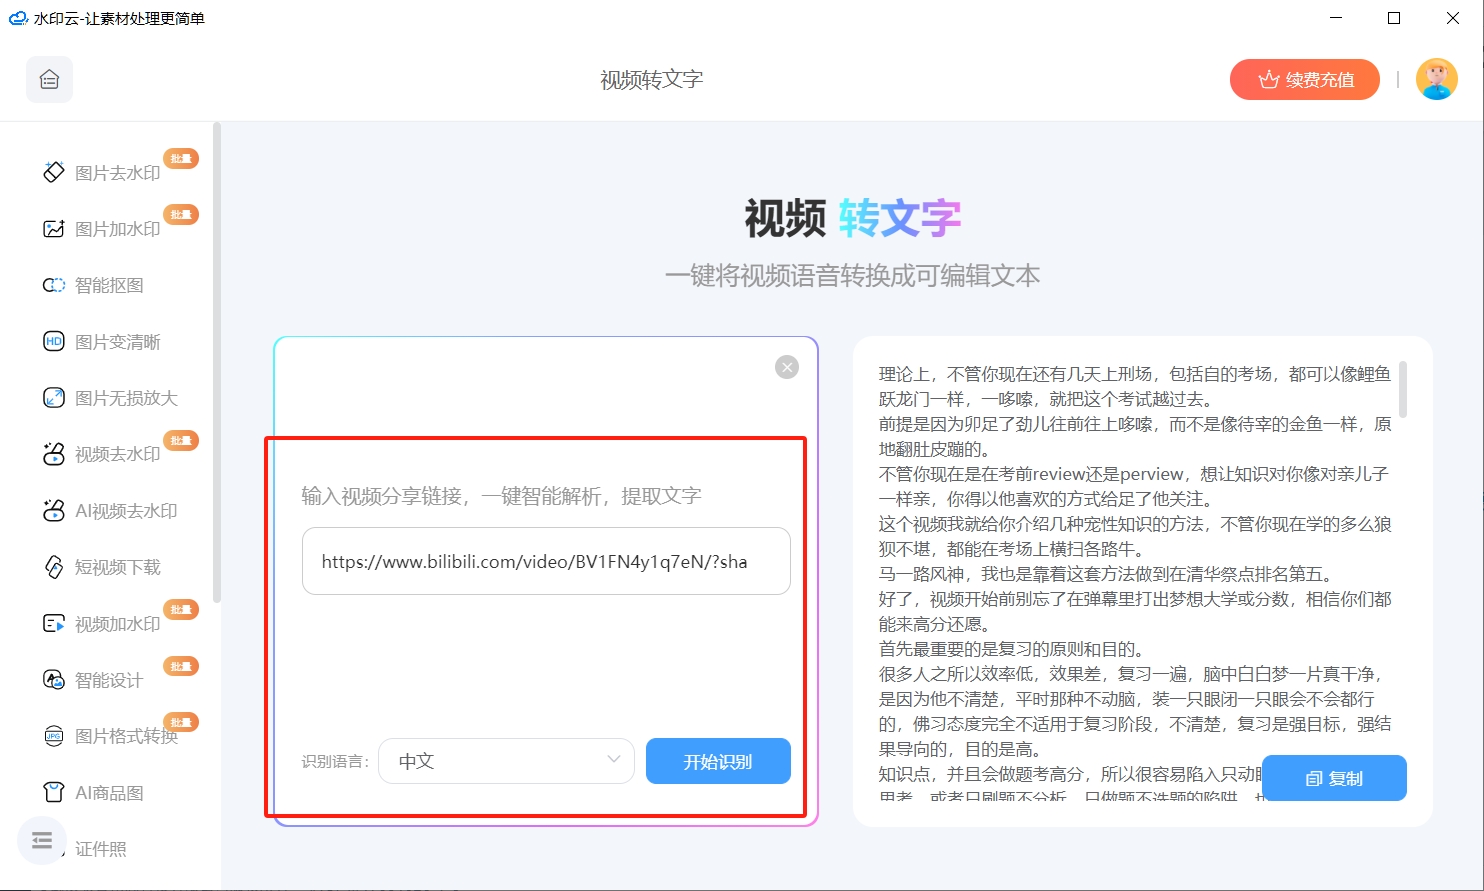Open the AI视频去水印 menu item
The width and height of the screenshot is (1484, 891).
(x=126, y=511)
